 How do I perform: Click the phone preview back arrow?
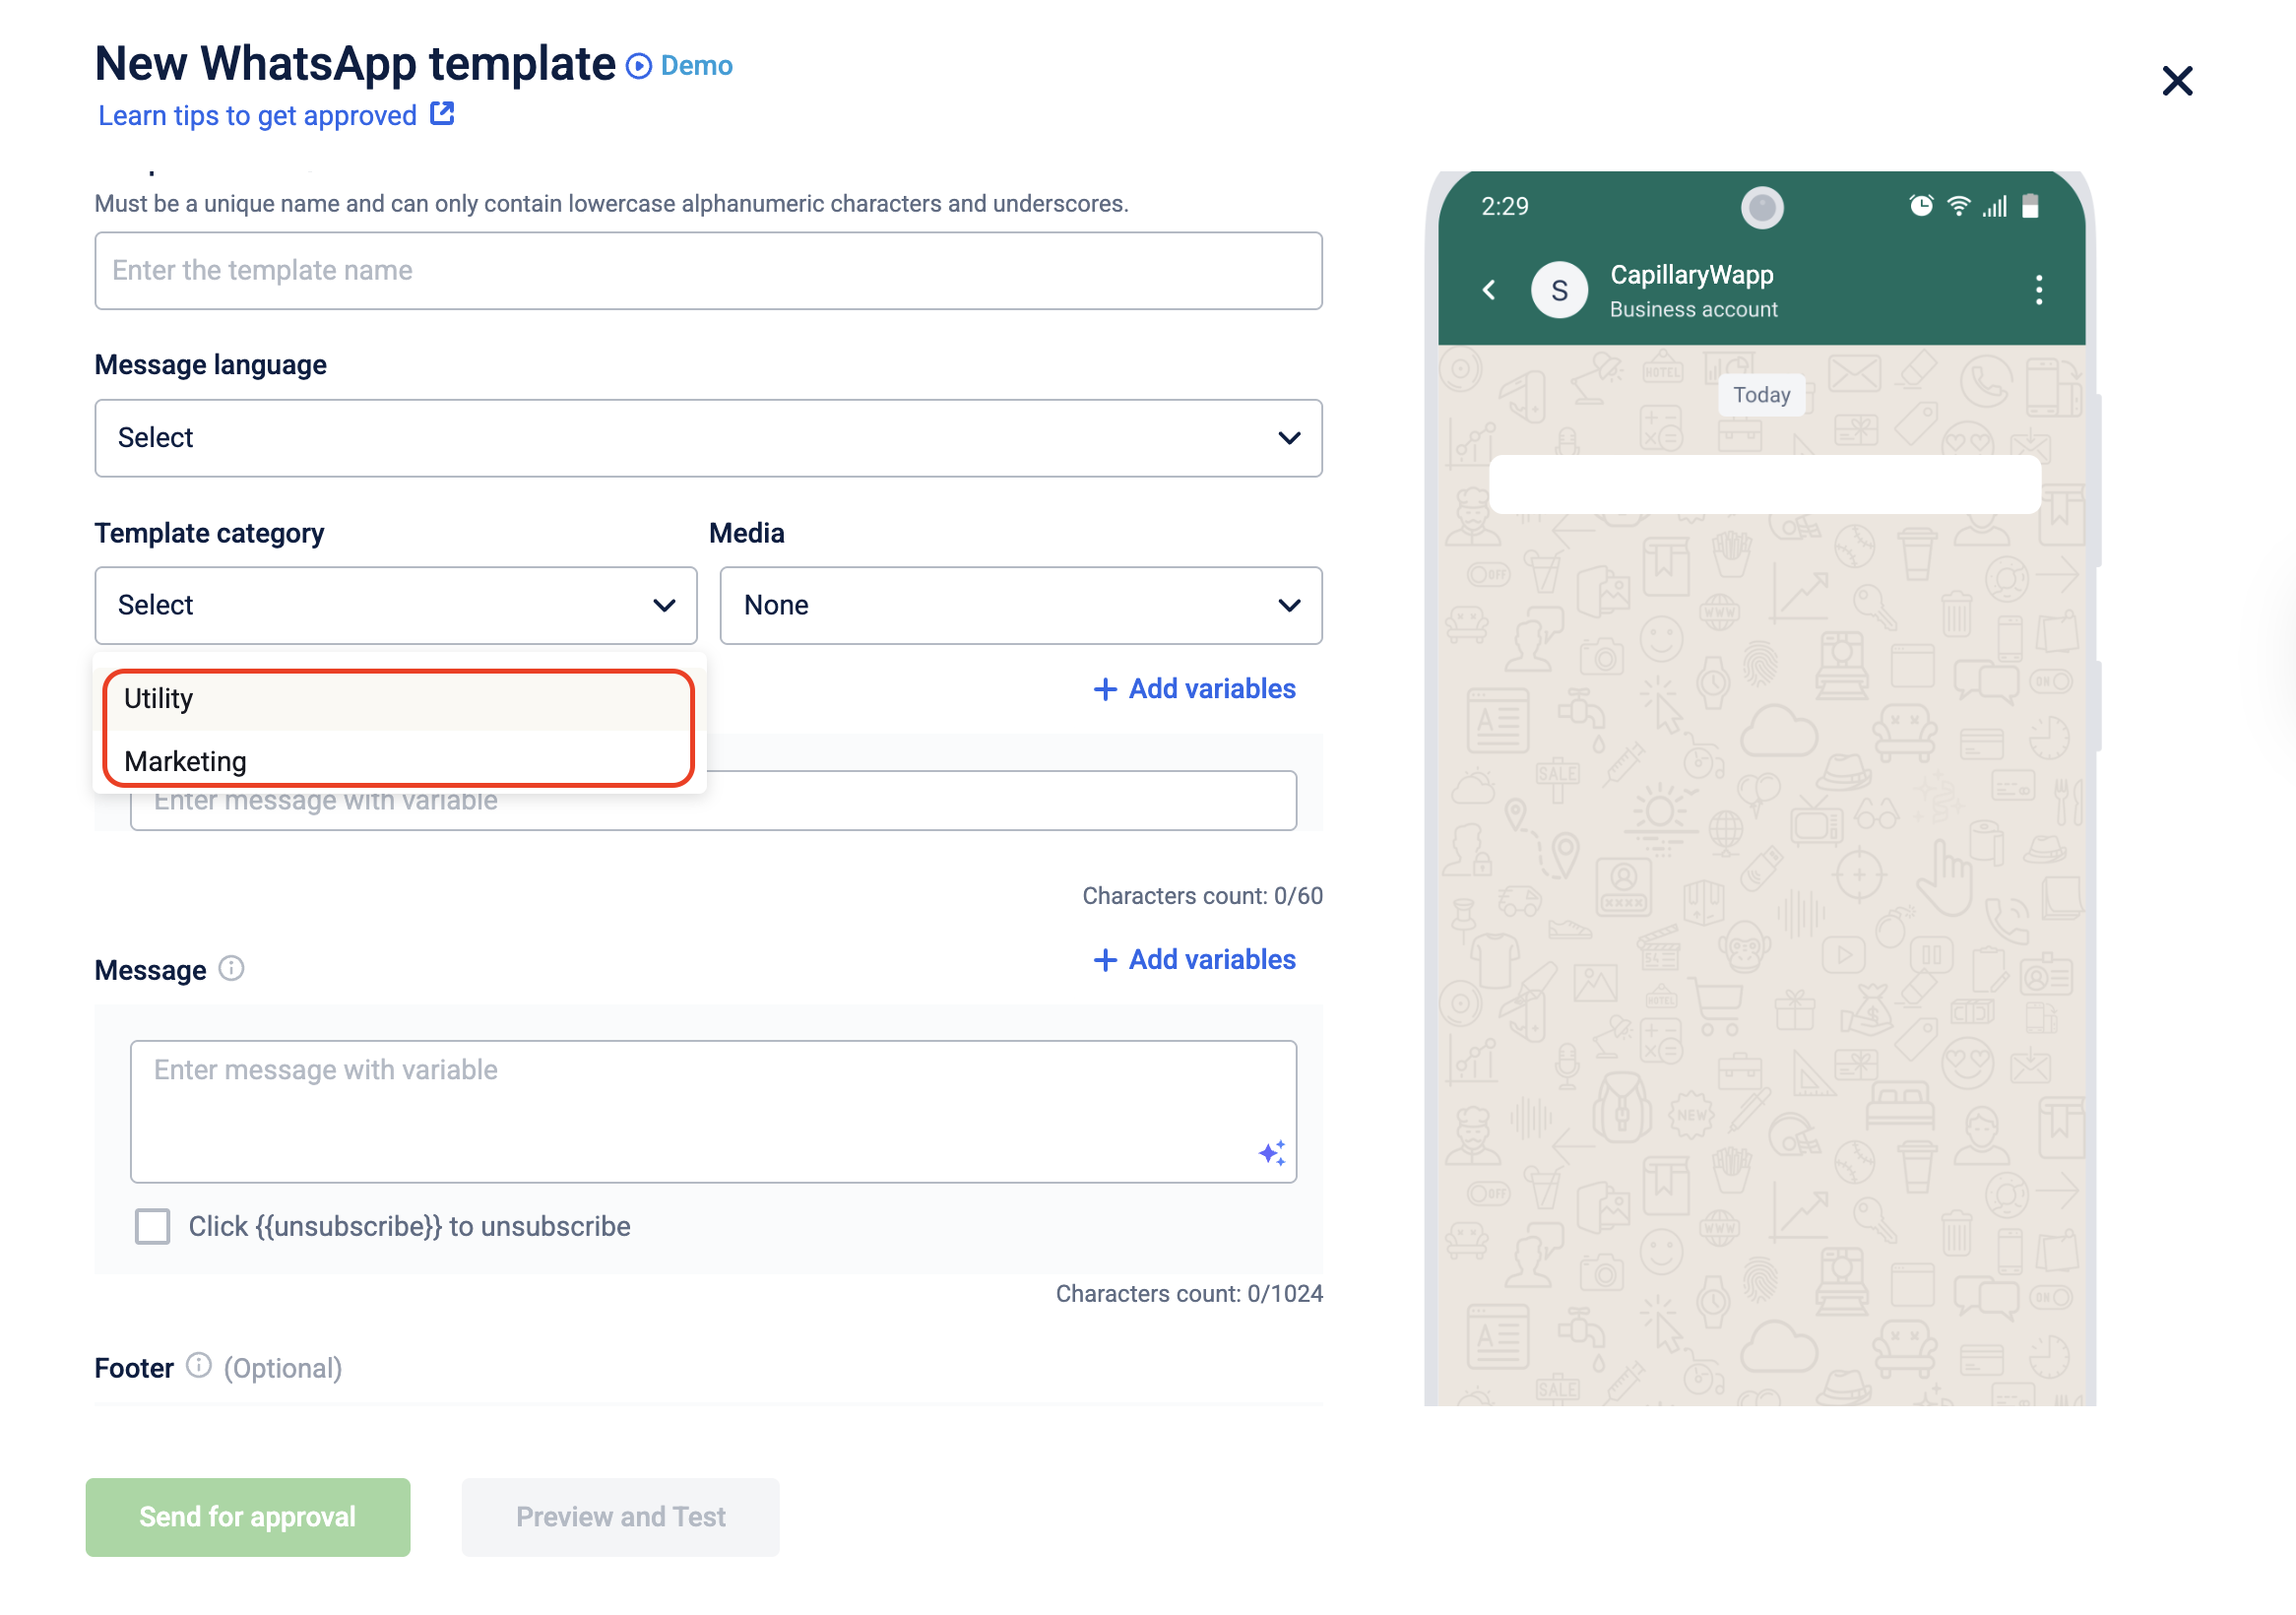1489,290
